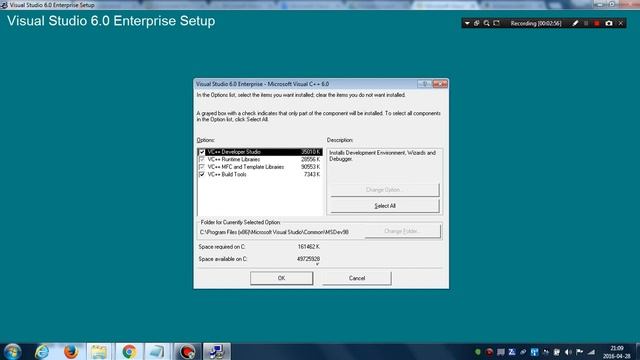Screen dimensions: 640x360
Task: Close the recording toolbar with X
Action: (x=621, y=23)
